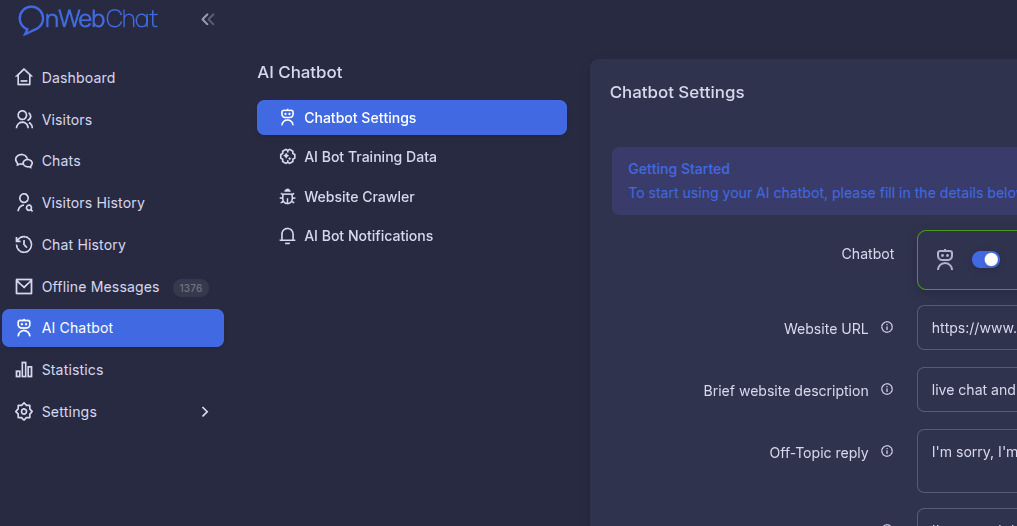1017x526 pixels.
Task: Click the OnWebChat logo
Action: coord(89,19)
